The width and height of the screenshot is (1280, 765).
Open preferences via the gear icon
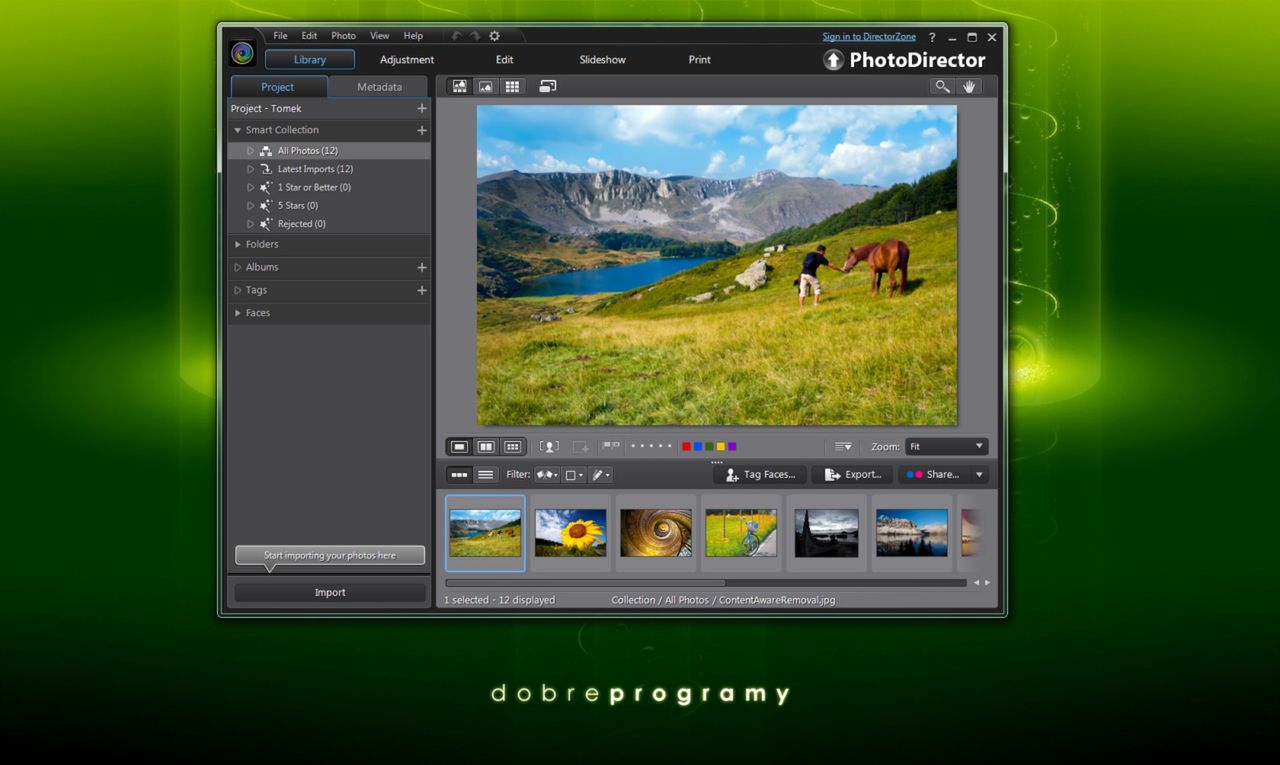(x=494, y=36)
